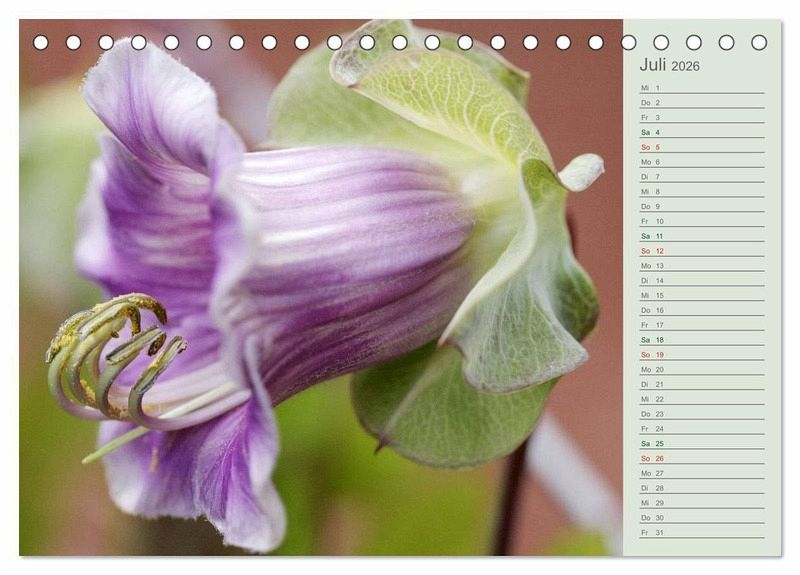Select the red "So 5" date entry
Image resolution: width=800 pixels, height=575 pixels.
click(702, 147)
